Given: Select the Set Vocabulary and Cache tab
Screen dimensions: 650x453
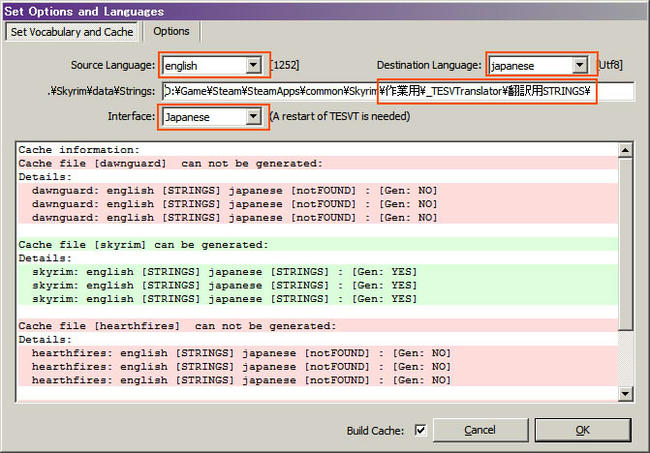Looking at the screenshot, I should 72,32.
